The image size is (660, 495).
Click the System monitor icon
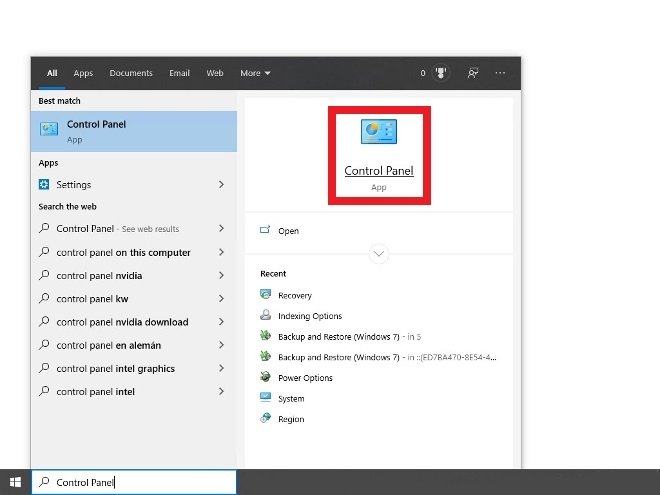(265, 397)
